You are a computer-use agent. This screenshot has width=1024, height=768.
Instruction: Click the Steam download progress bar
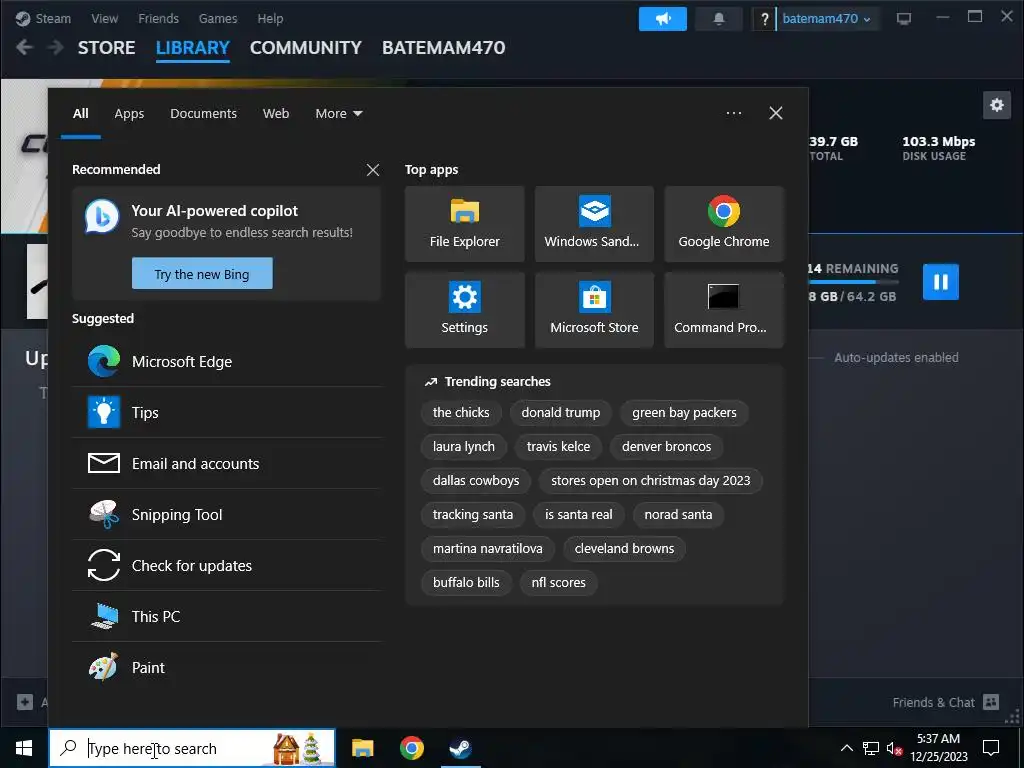(853, 282)
